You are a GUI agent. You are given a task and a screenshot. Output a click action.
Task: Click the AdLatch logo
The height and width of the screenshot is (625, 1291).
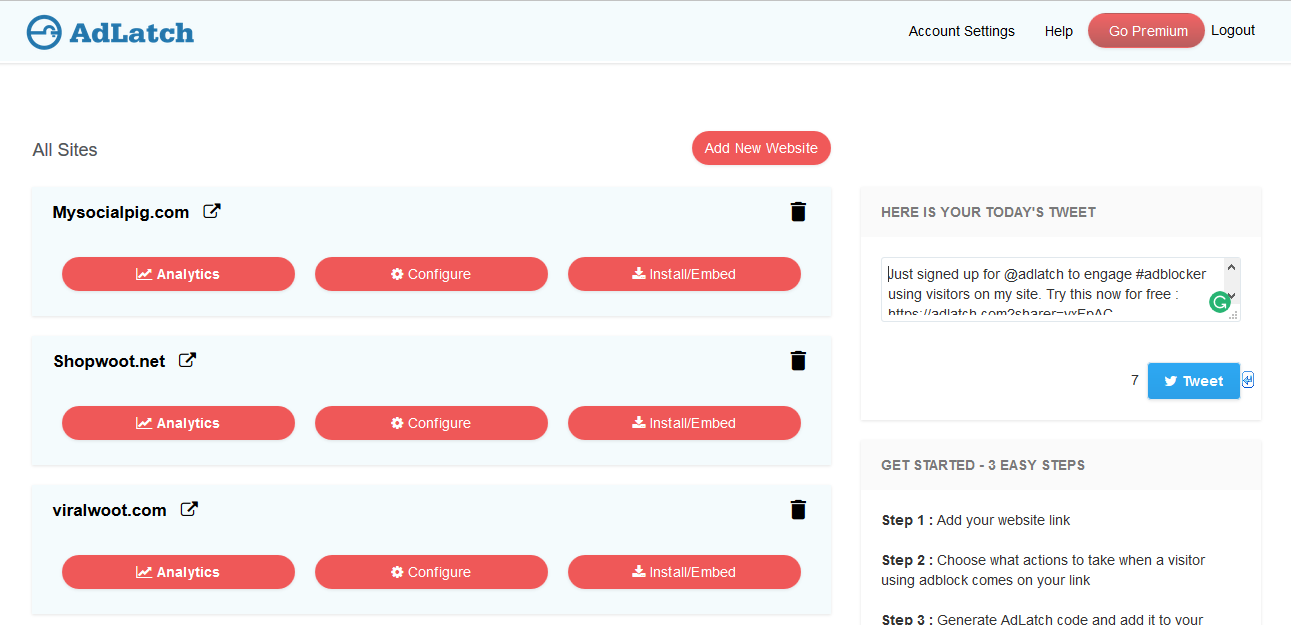[x=110, y=32]
